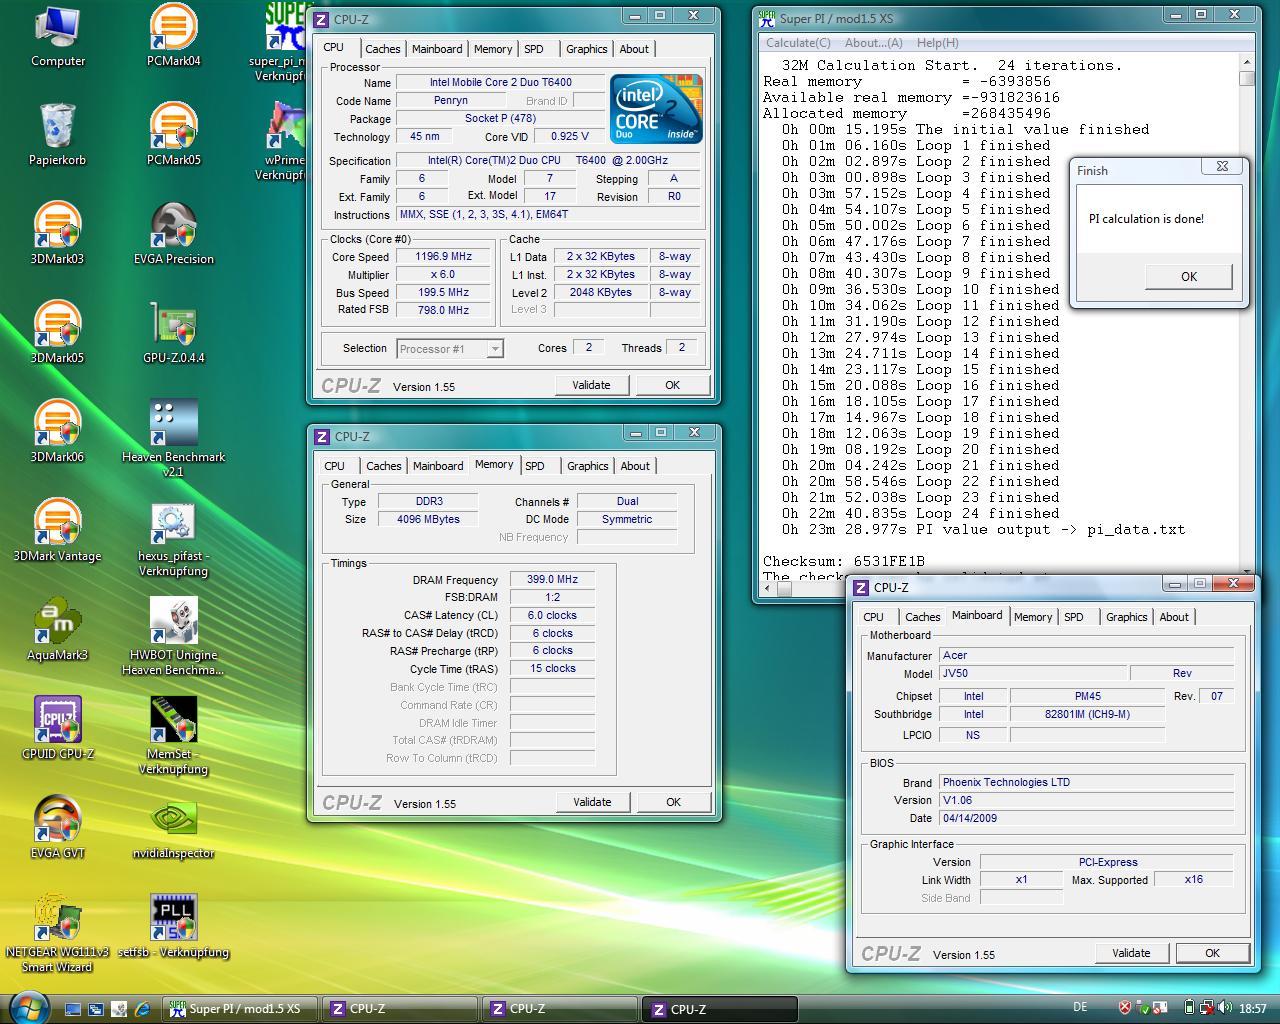
Task: Launch the CPUID CPU-Z desktop icon
Action: pyautogui.click(x=57, y=729)
